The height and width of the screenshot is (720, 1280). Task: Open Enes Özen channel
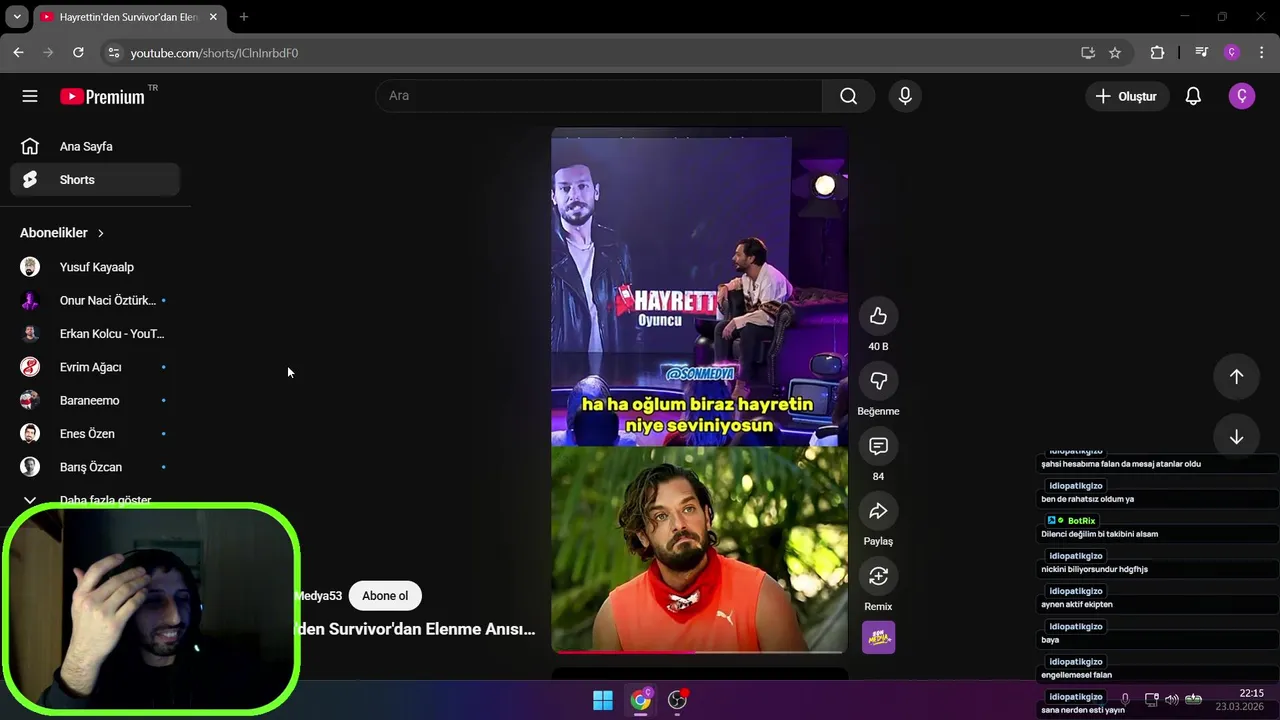[x=95, y=434]
